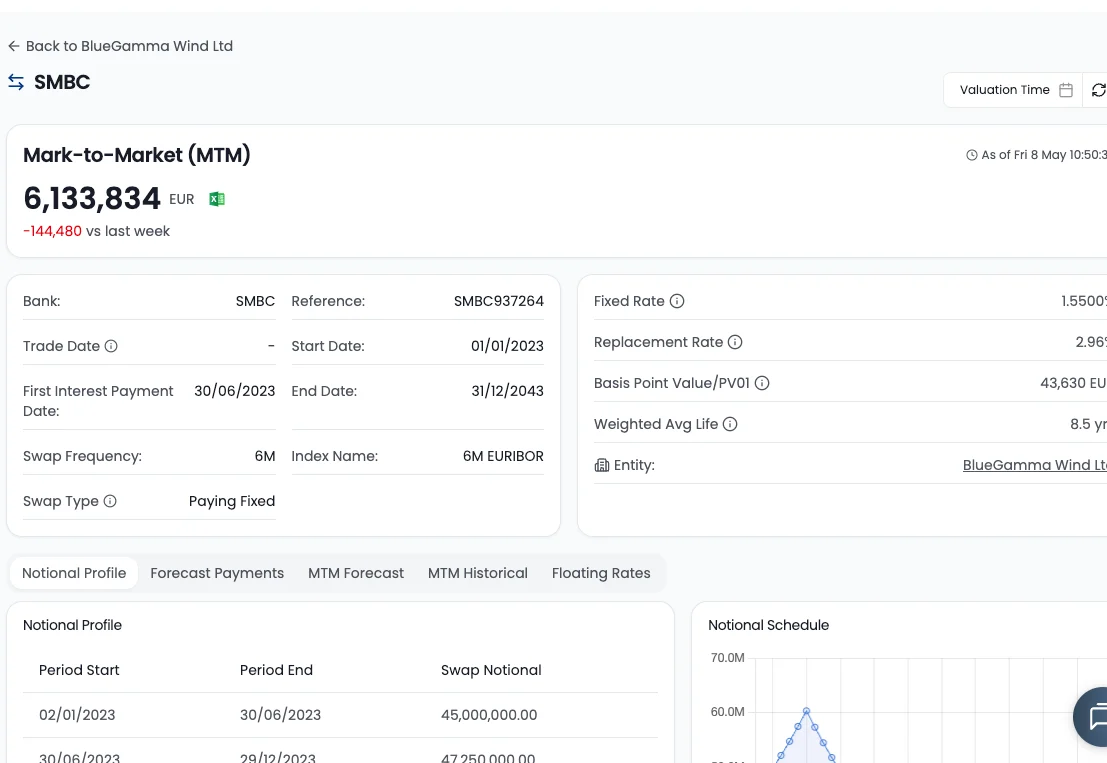This screenshot has height=763, width=1107.
Task: Click the reference value SMBC937264
Action: pyautogui.click(x=498, y=301)
